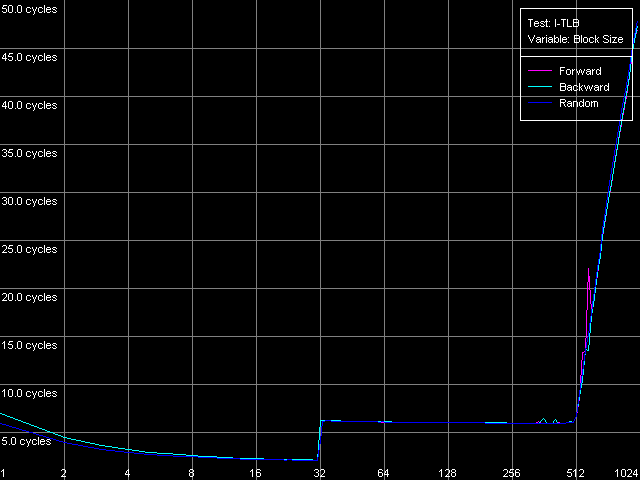This screenshot has width=640, height=480.
Task: Click the 32 block size axis label
Action: (x=319, y=473)
